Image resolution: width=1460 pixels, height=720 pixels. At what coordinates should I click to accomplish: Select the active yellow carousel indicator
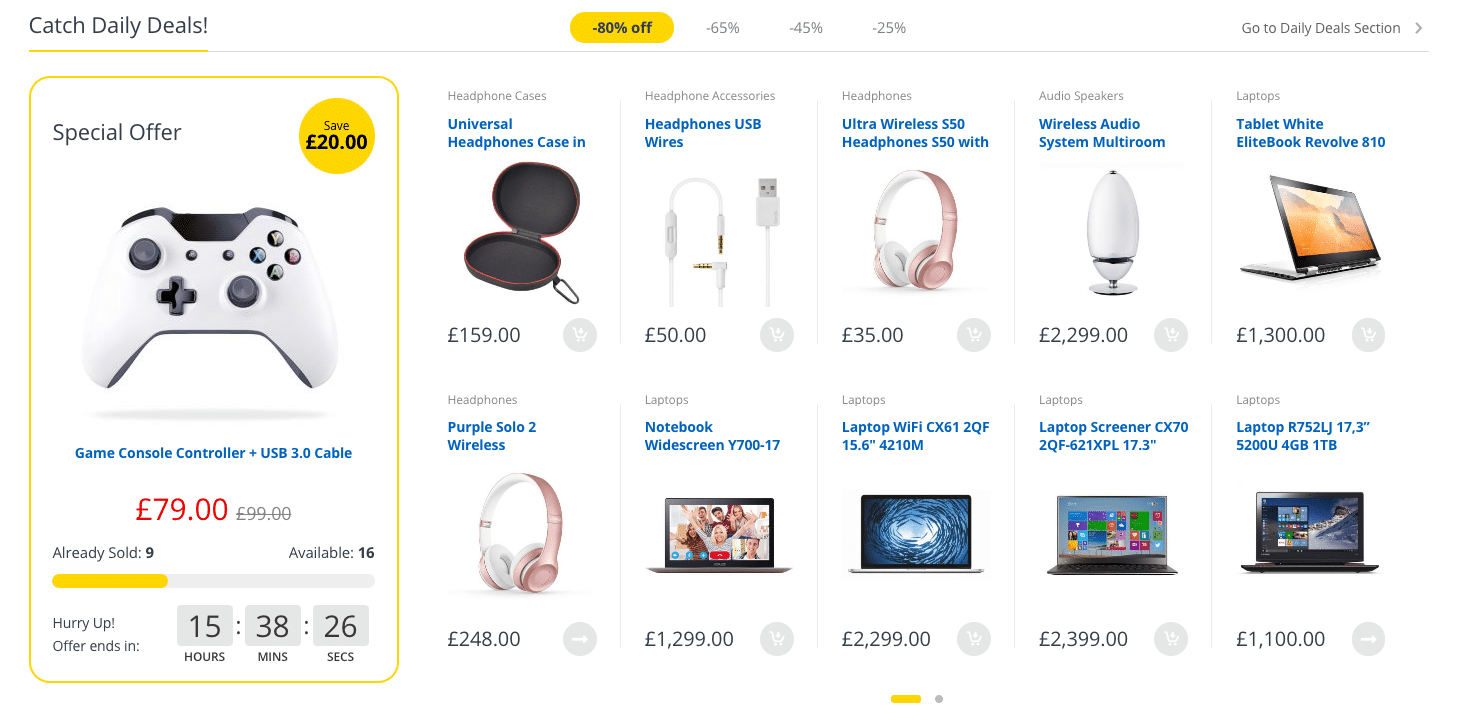coord(906,699)
